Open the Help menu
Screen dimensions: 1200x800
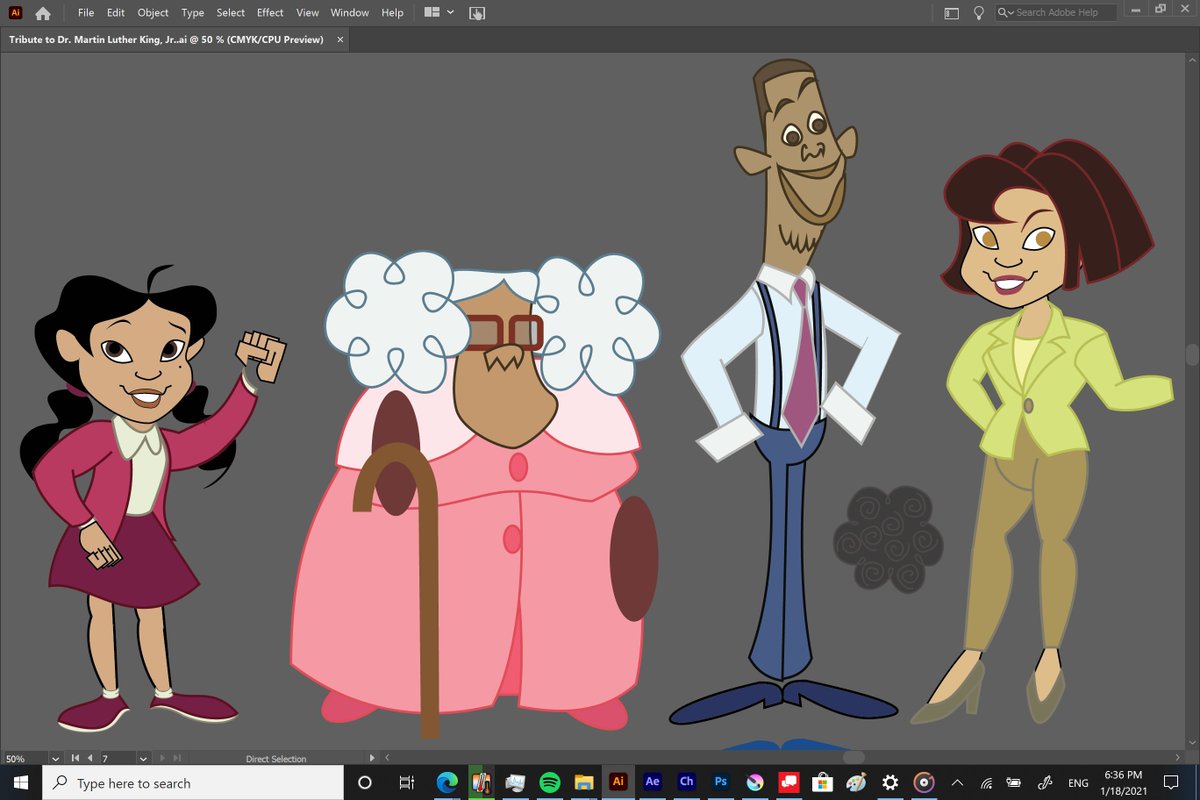392,13
